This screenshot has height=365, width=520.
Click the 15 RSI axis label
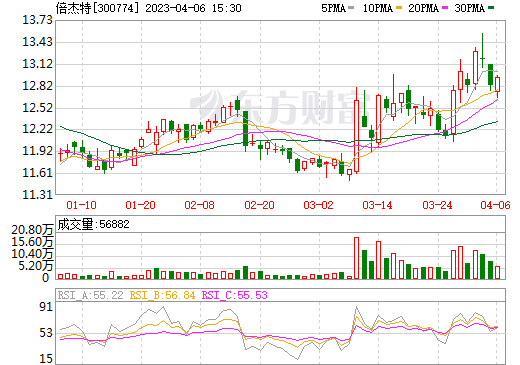46,359
